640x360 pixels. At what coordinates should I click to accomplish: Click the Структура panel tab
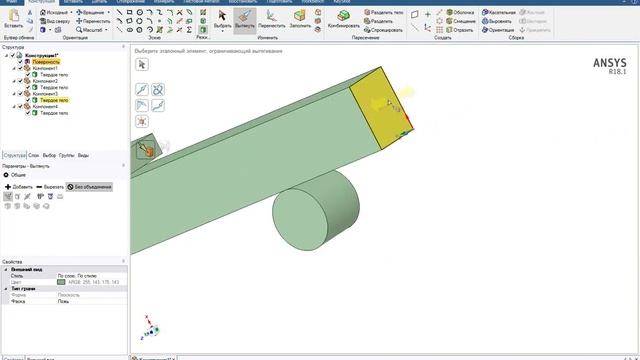tap(14, 155)
